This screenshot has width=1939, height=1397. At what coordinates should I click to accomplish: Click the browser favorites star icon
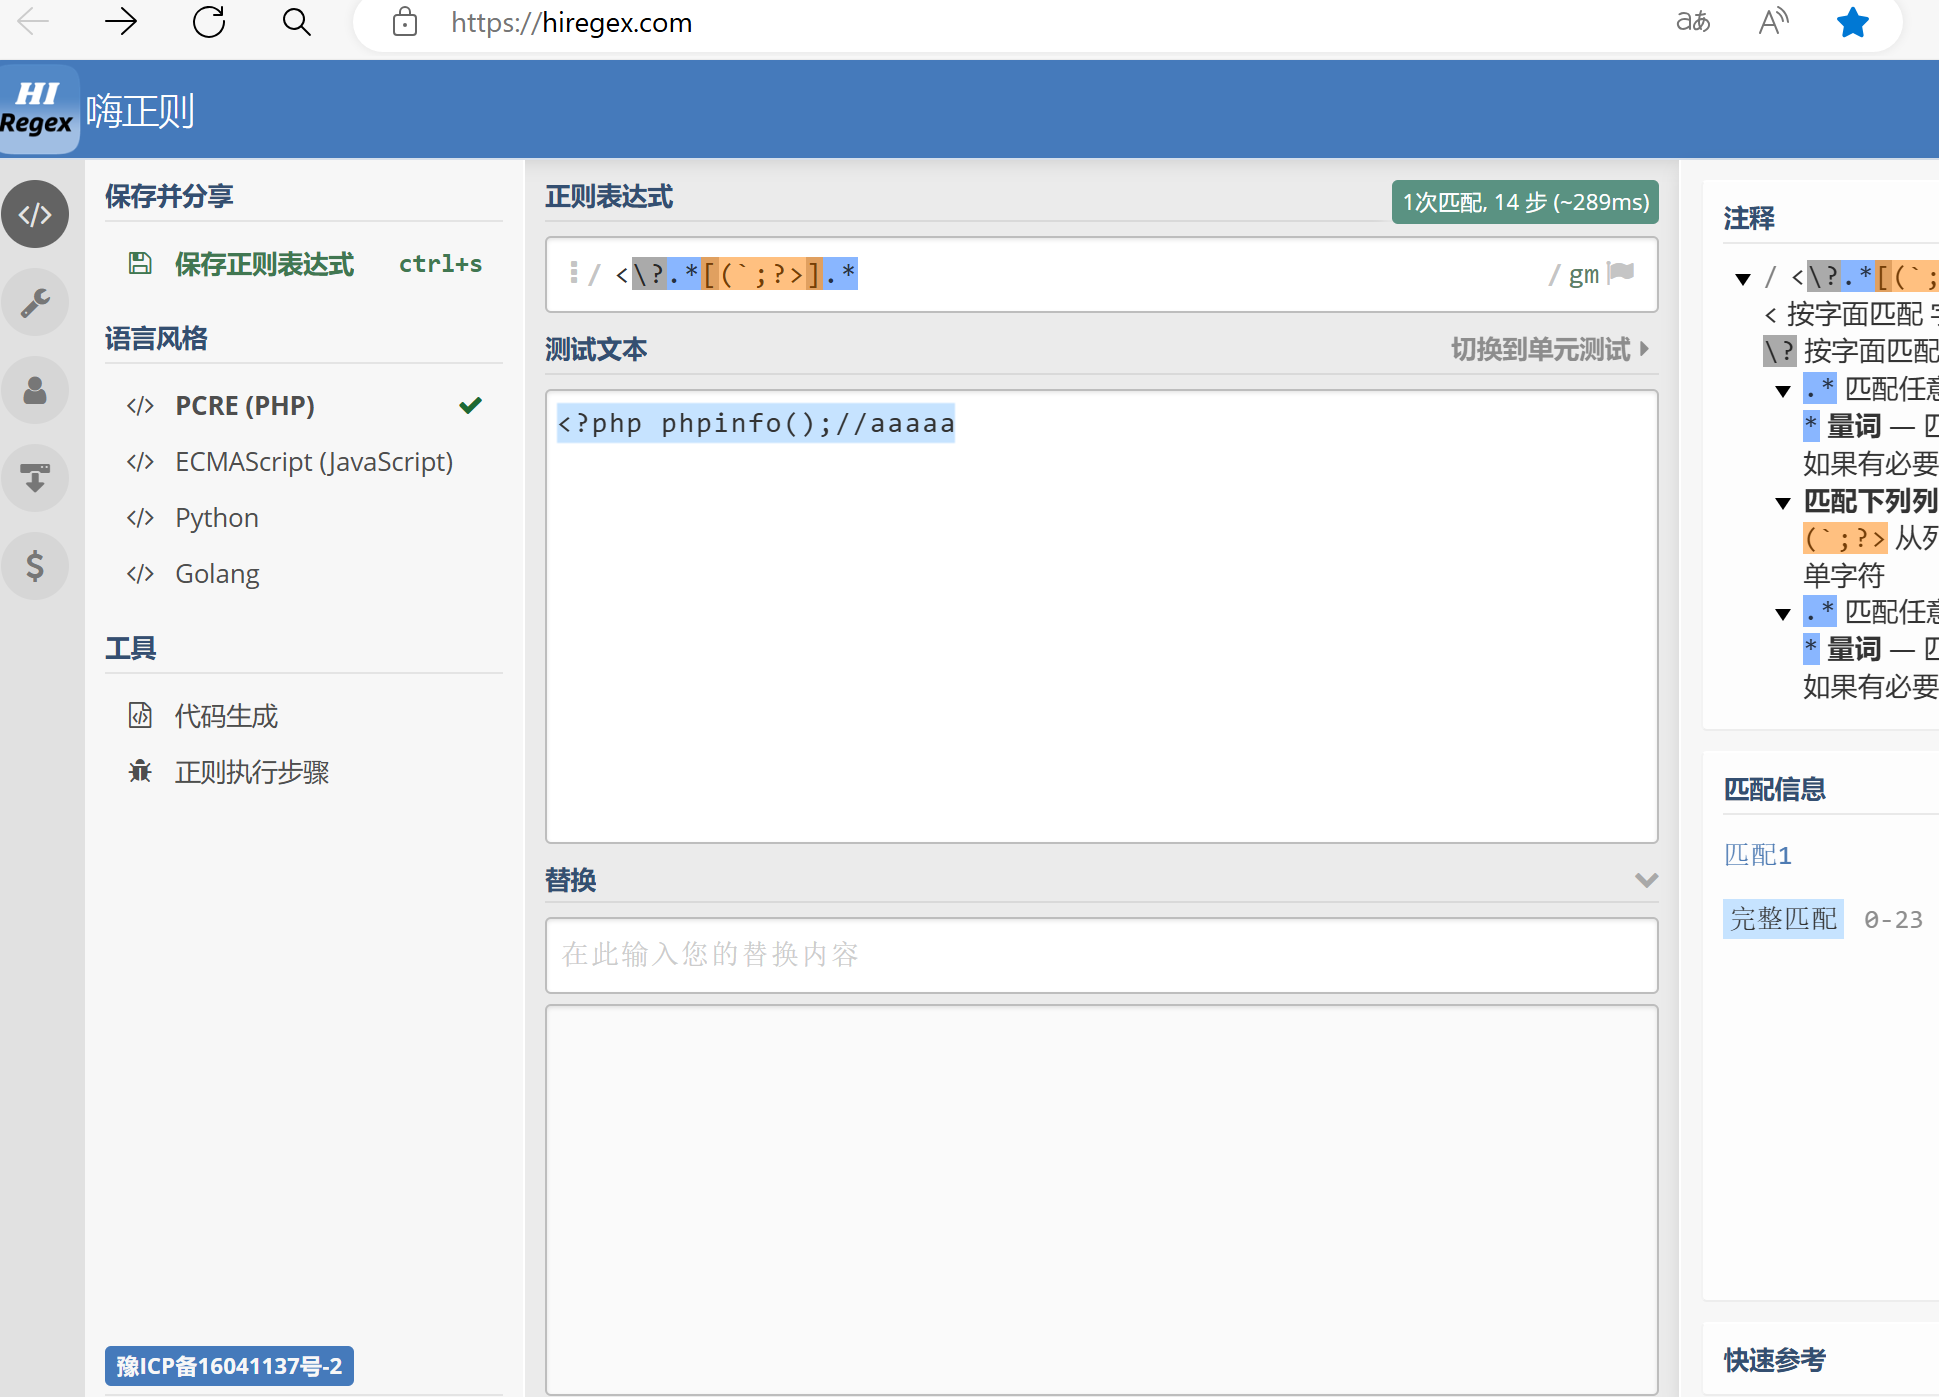click(1852, 22)
